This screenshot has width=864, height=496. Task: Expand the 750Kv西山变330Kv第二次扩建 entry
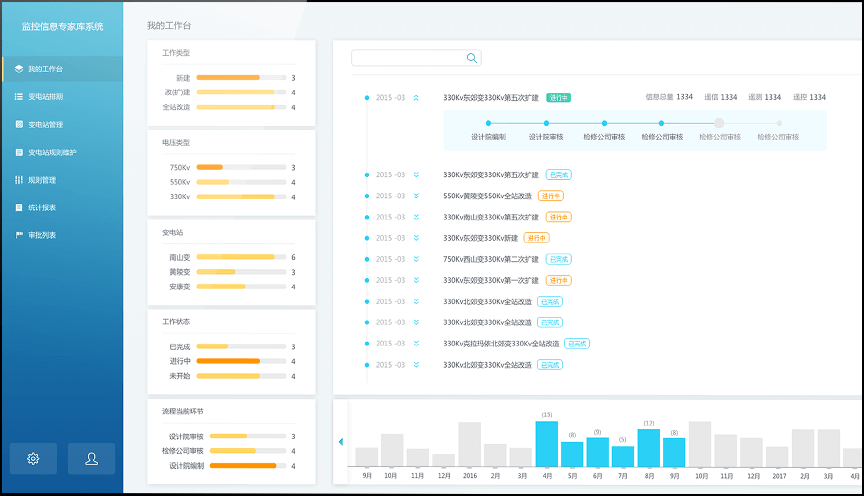(416, 259)
